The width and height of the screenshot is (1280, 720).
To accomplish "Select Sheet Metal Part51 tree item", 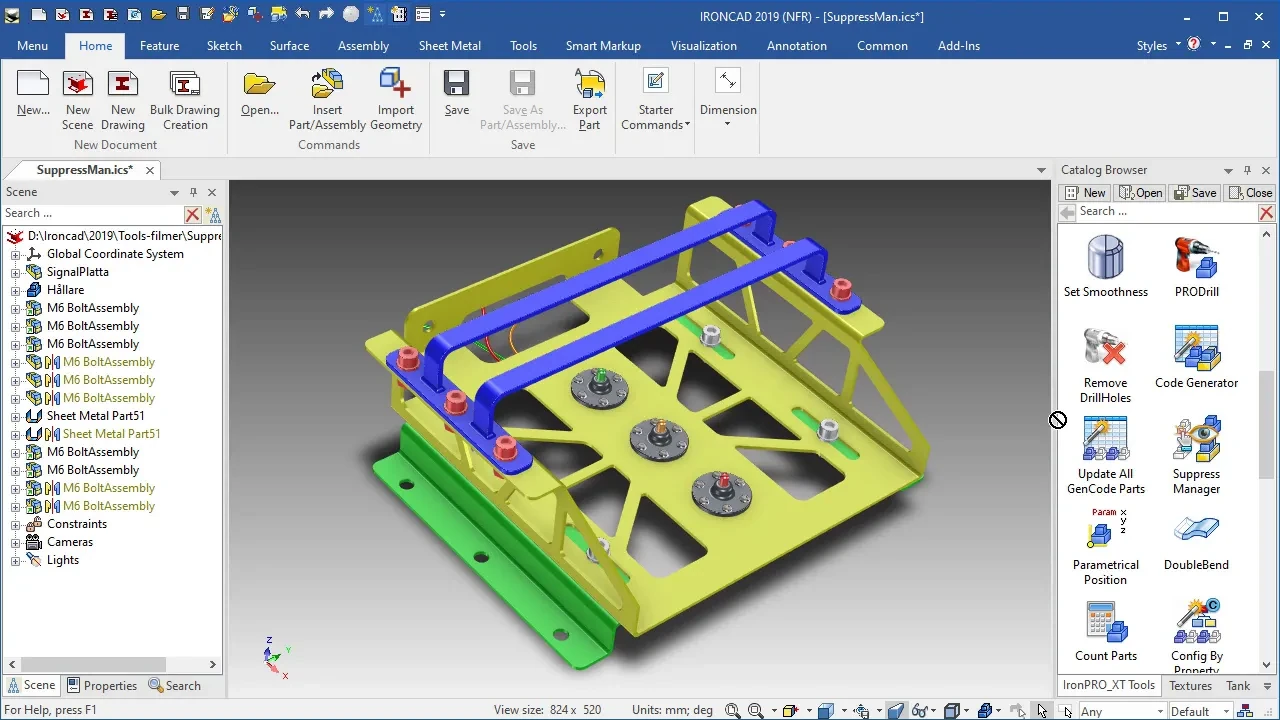I will click(95, 416).
